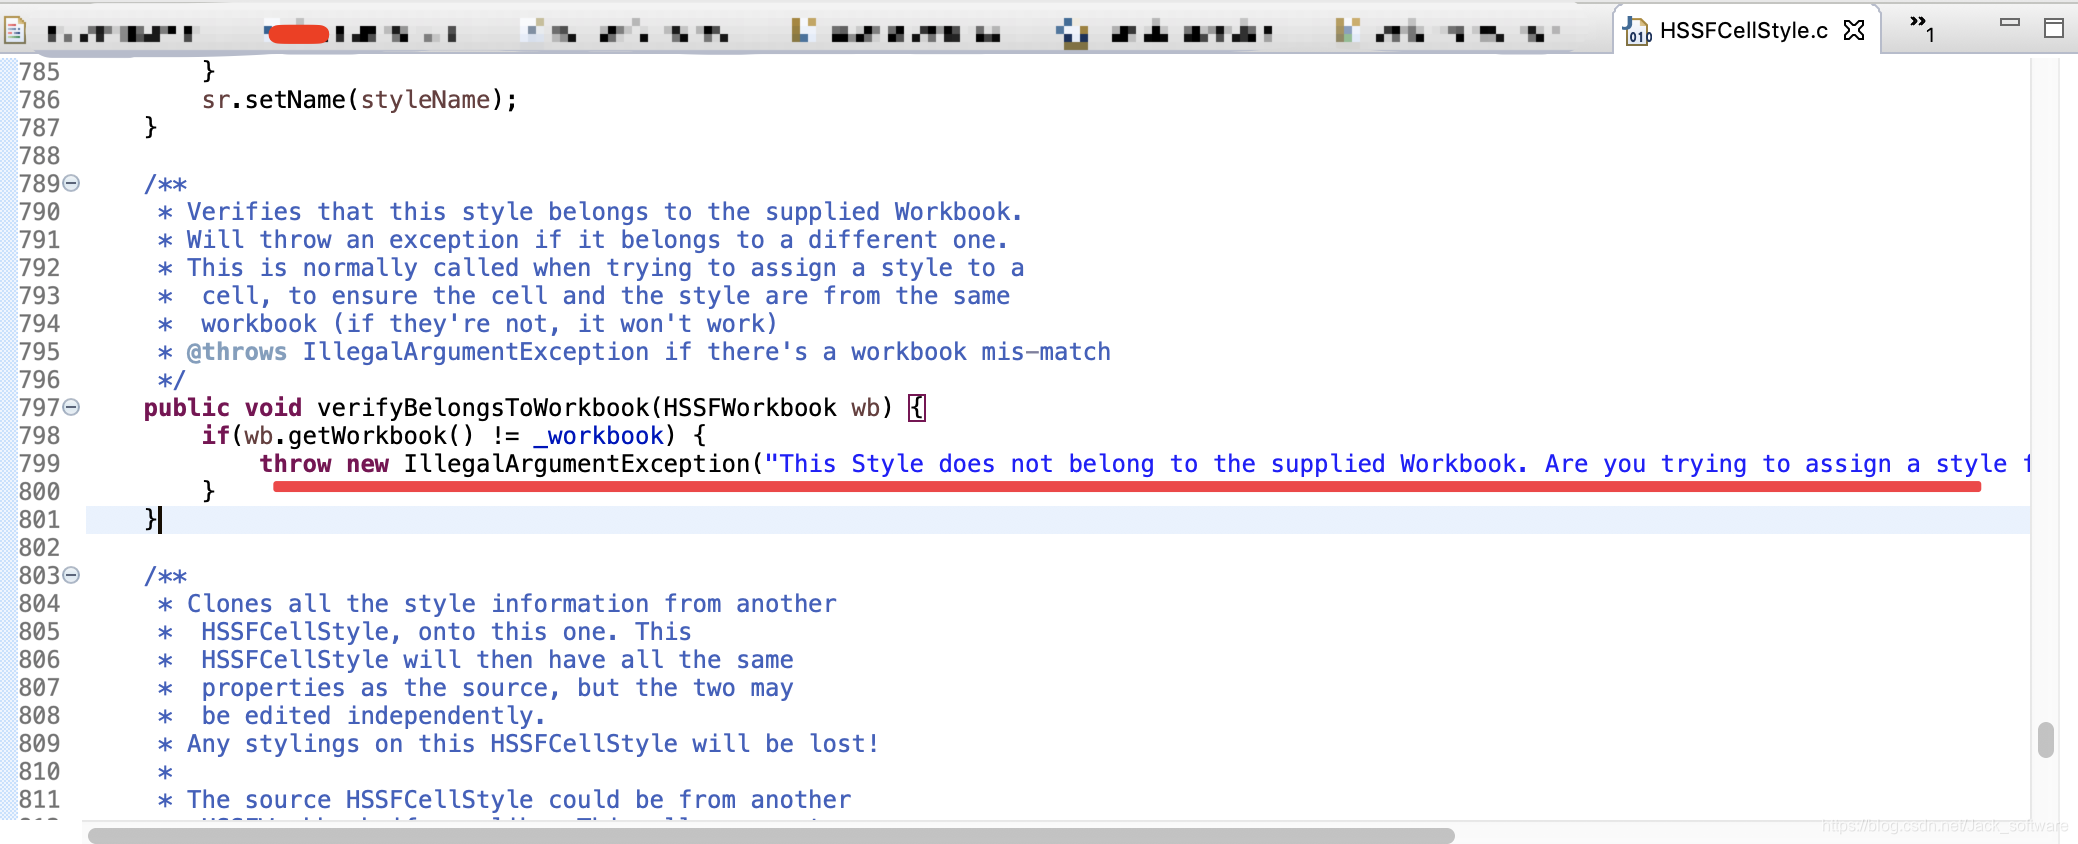Place cursor on the _workbook field reference

pyautogui.click(x=598, y=436)
